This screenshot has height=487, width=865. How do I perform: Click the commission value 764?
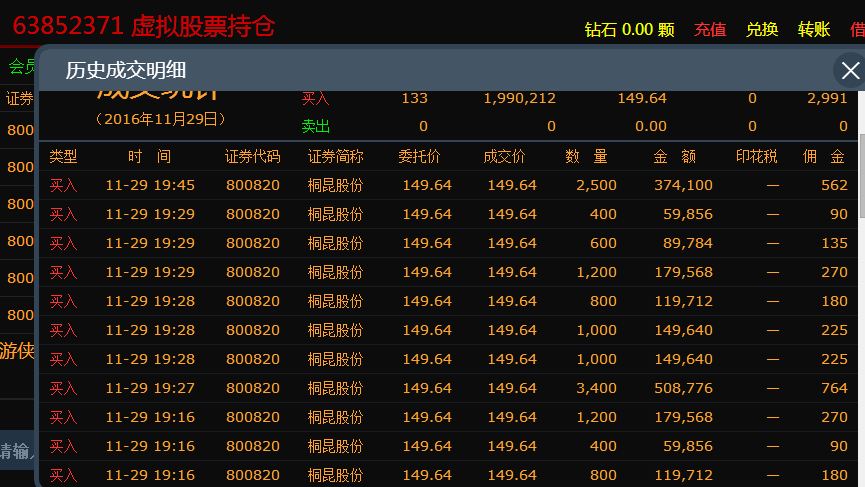coord(834,388)
